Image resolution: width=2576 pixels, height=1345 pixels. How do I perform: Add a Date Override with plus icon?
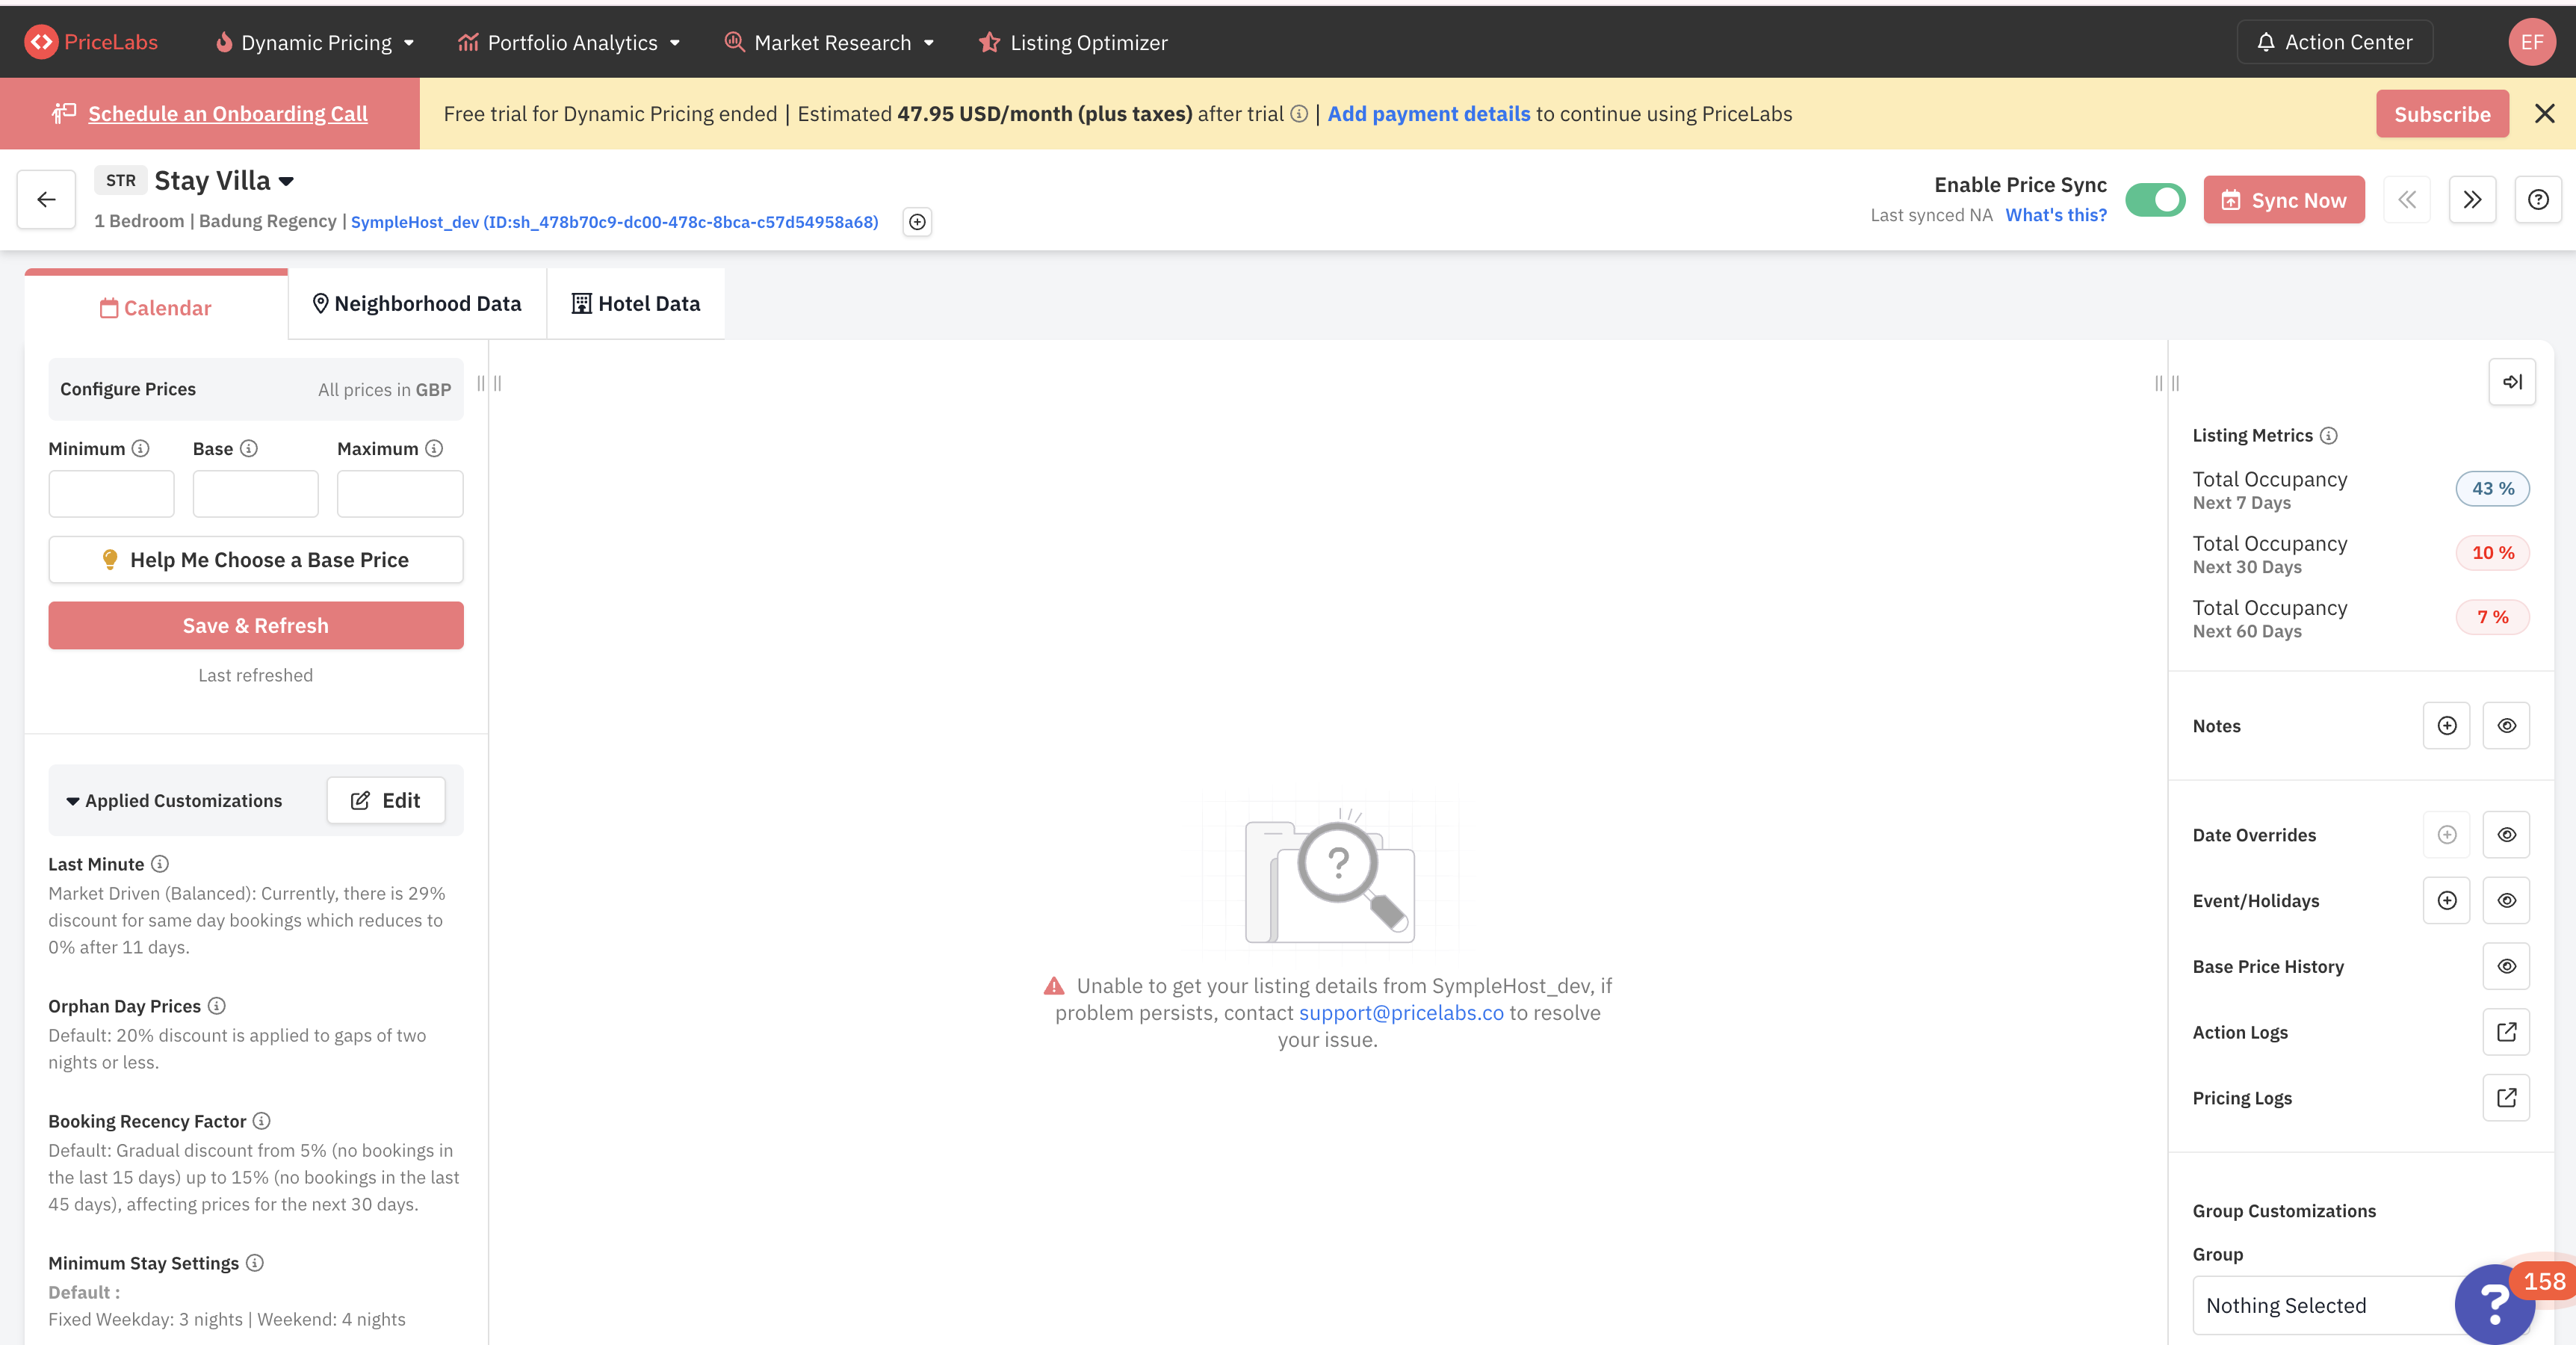tap(2446, 834)
